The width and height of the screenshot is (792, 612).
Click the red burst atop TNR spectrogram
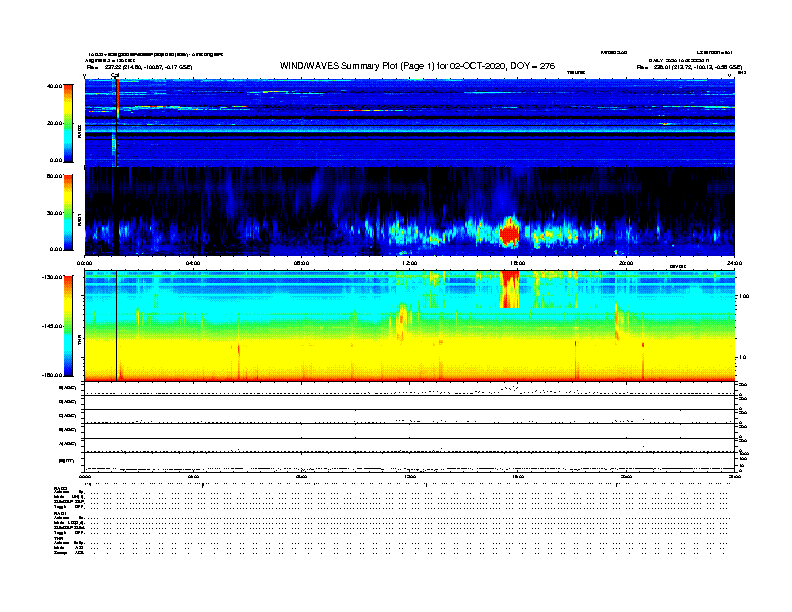[x=509, y=289]
